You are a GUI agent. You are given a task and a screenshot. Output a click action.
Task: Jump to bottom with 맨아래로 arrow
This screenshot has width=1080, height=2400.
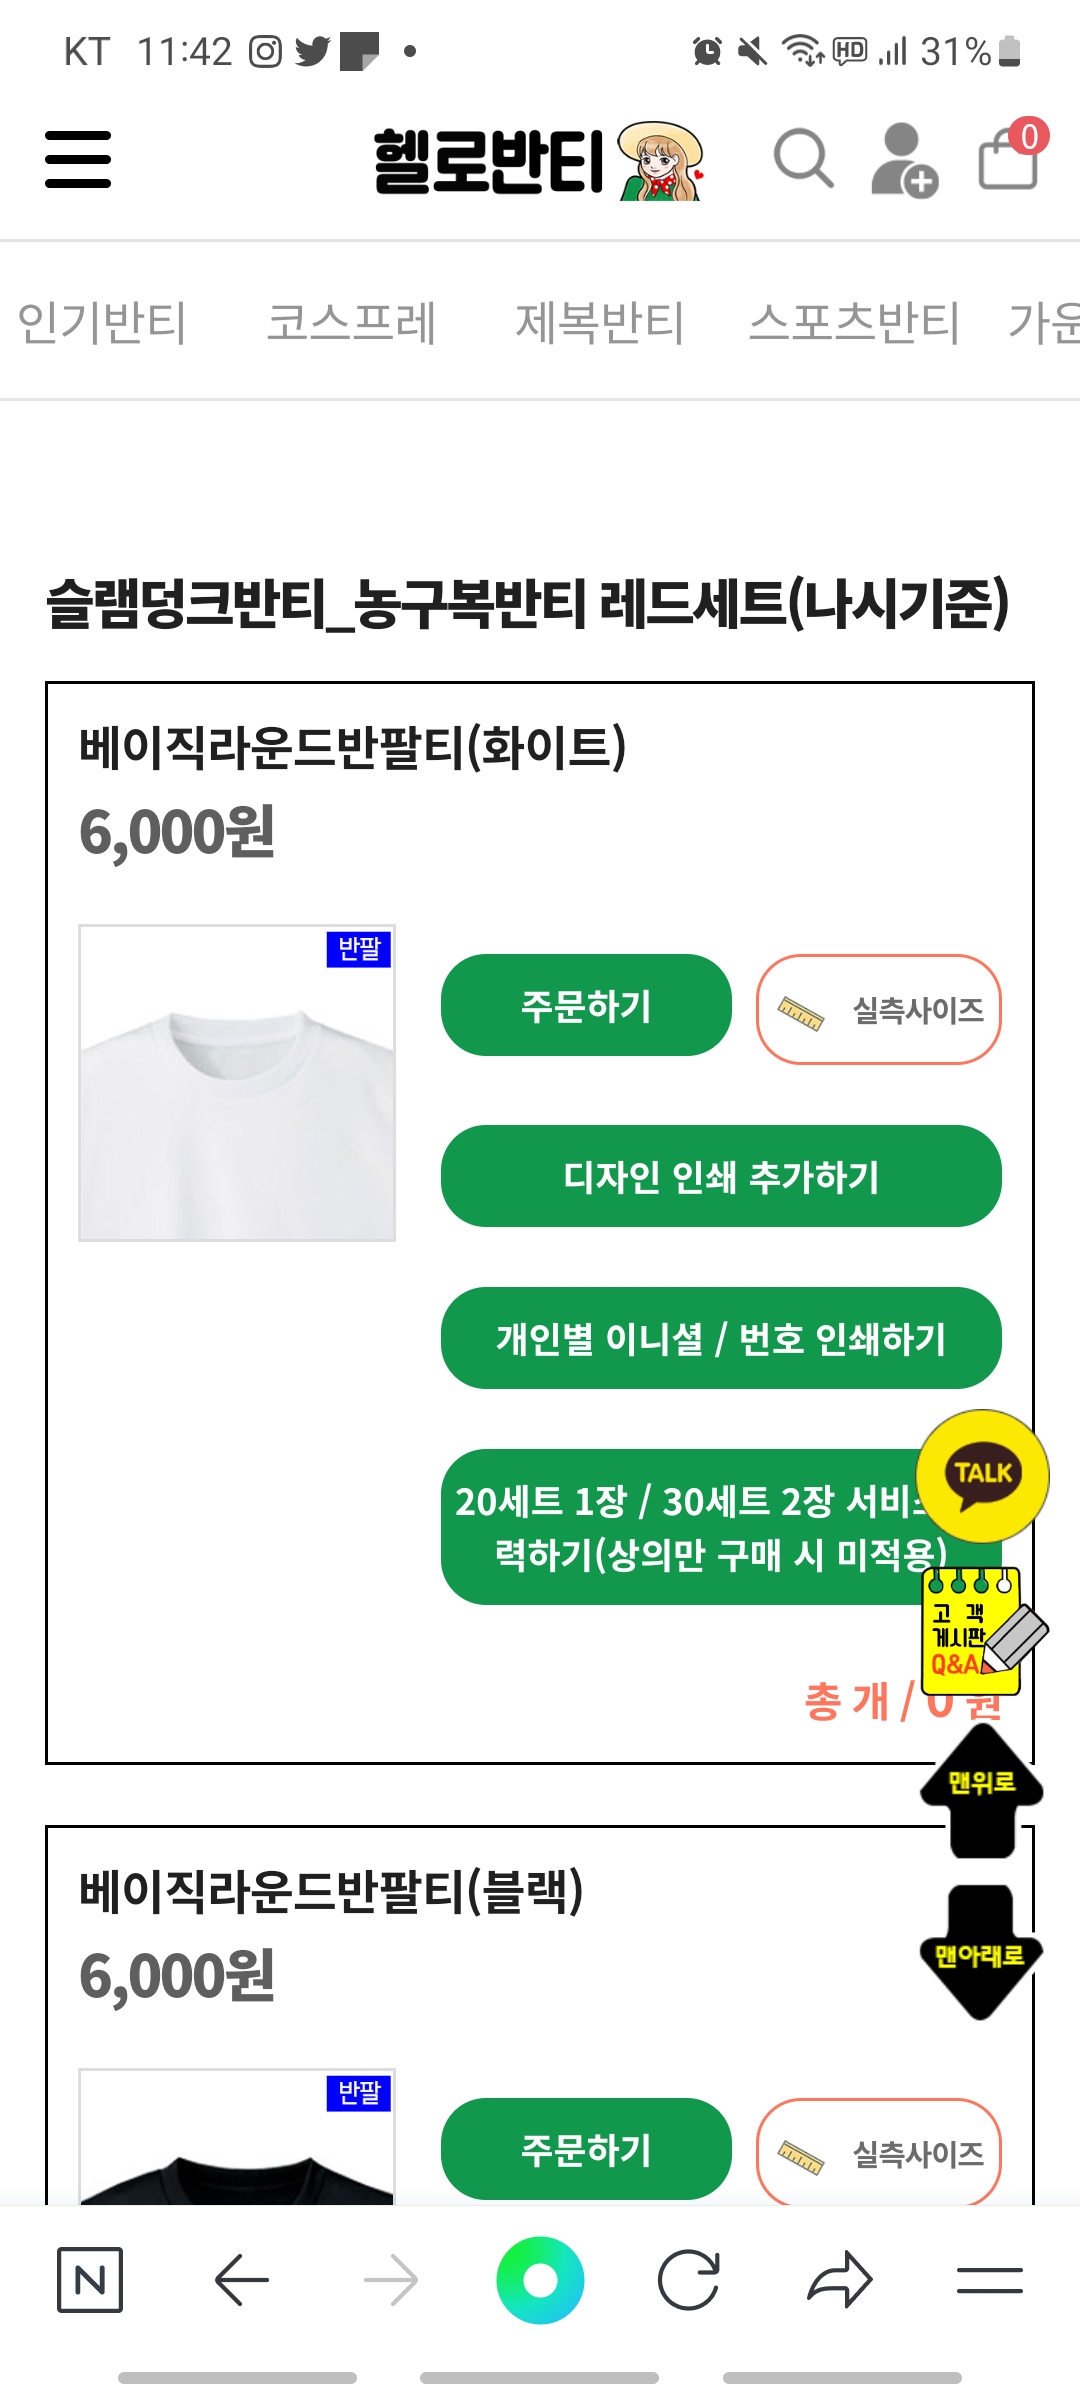coord(981,1952)
